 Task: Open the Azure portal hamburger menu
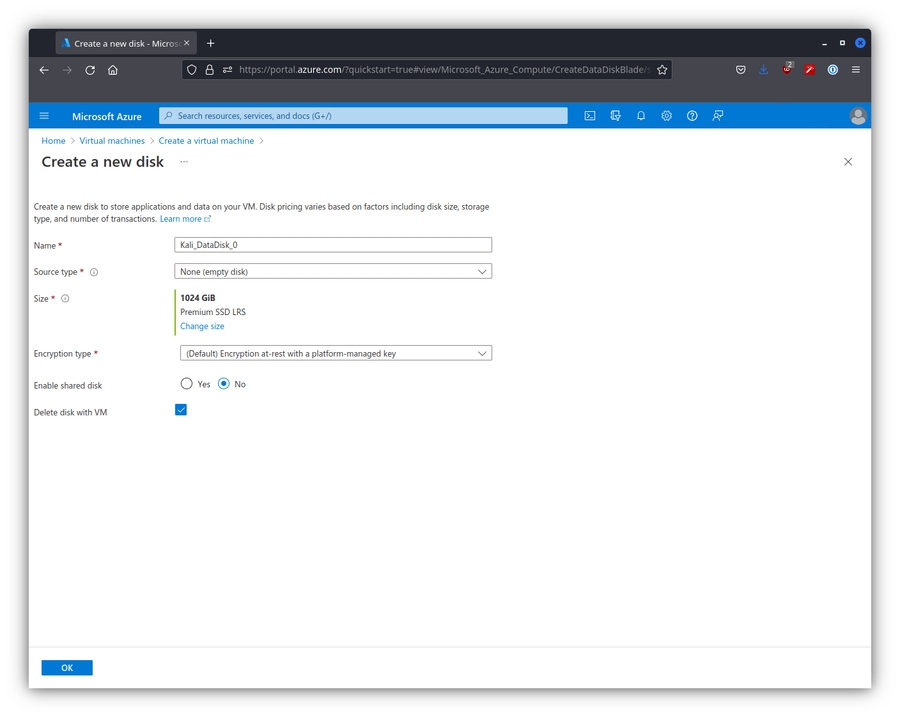point(44,116)
